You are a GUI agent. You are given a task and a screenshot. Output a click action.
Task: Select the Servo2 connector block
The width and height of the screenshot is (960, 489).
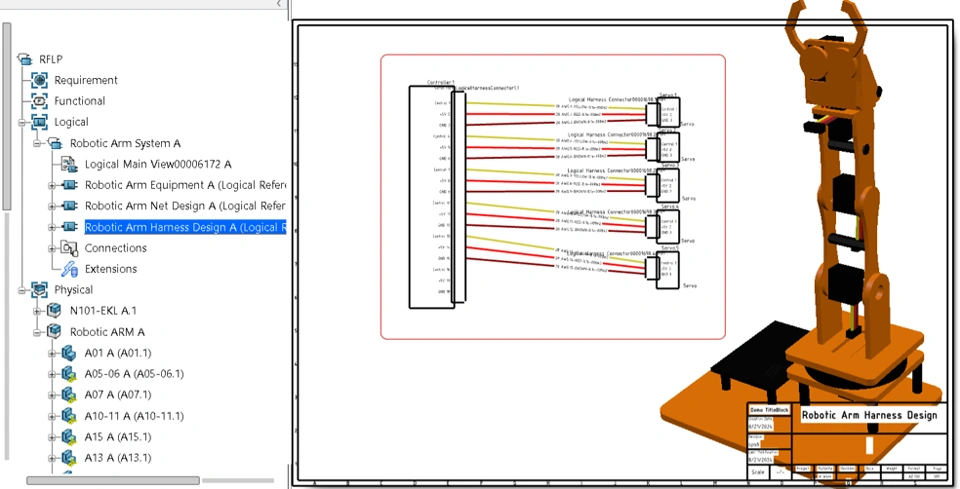tap(667, 148)
